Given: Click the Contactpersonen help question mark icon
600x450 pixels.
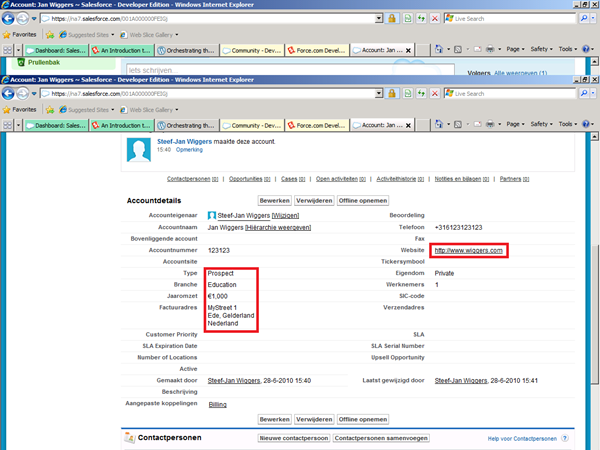Looking at the screenshot, I should 565,439.
